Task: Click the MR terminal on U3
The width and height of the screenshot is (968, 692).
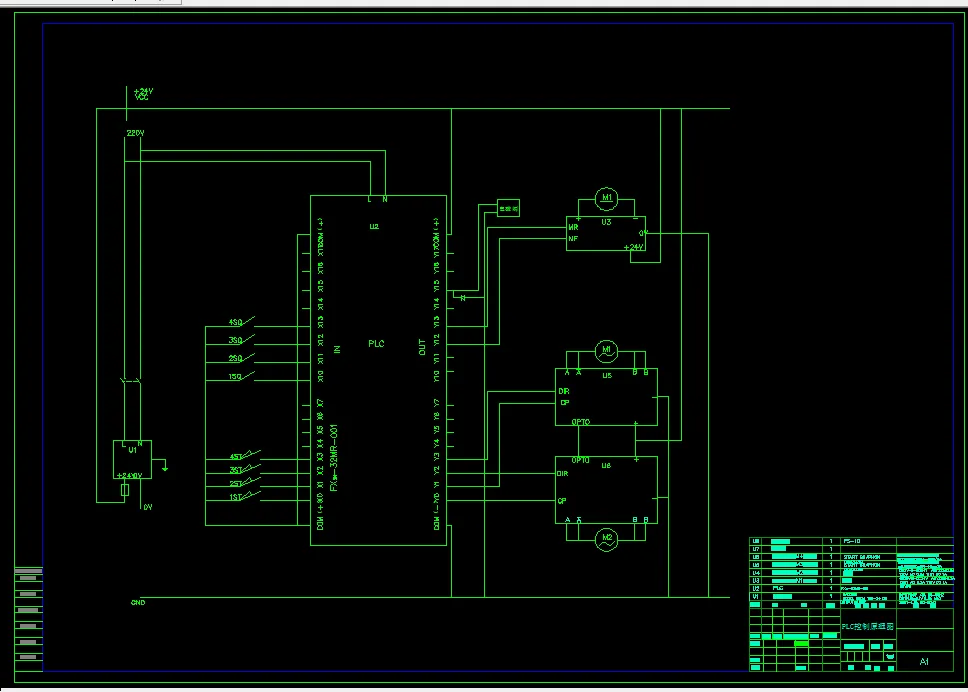Action: [x=574, y=227]
